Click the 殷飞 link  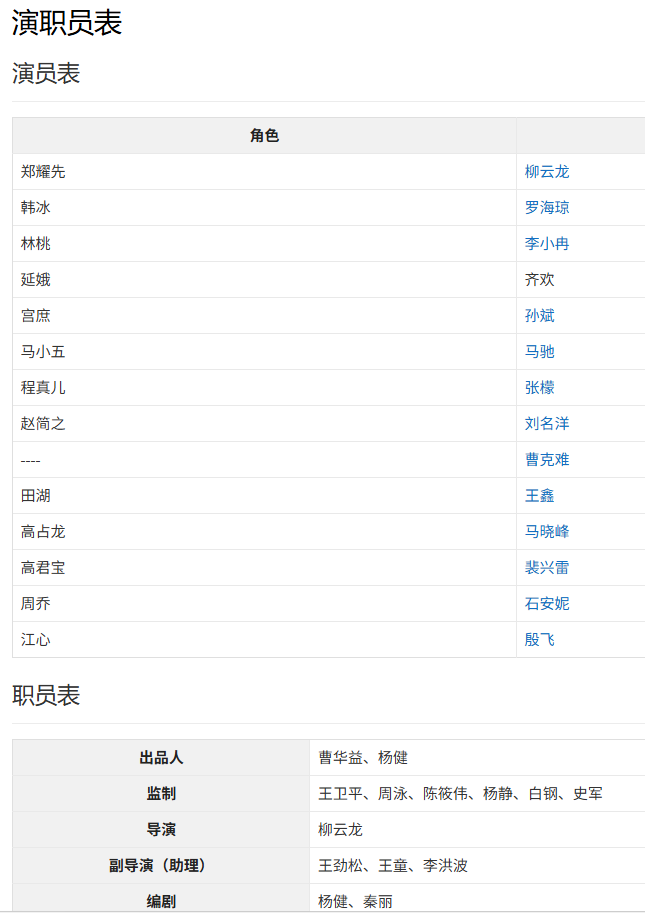pos(540,640)
